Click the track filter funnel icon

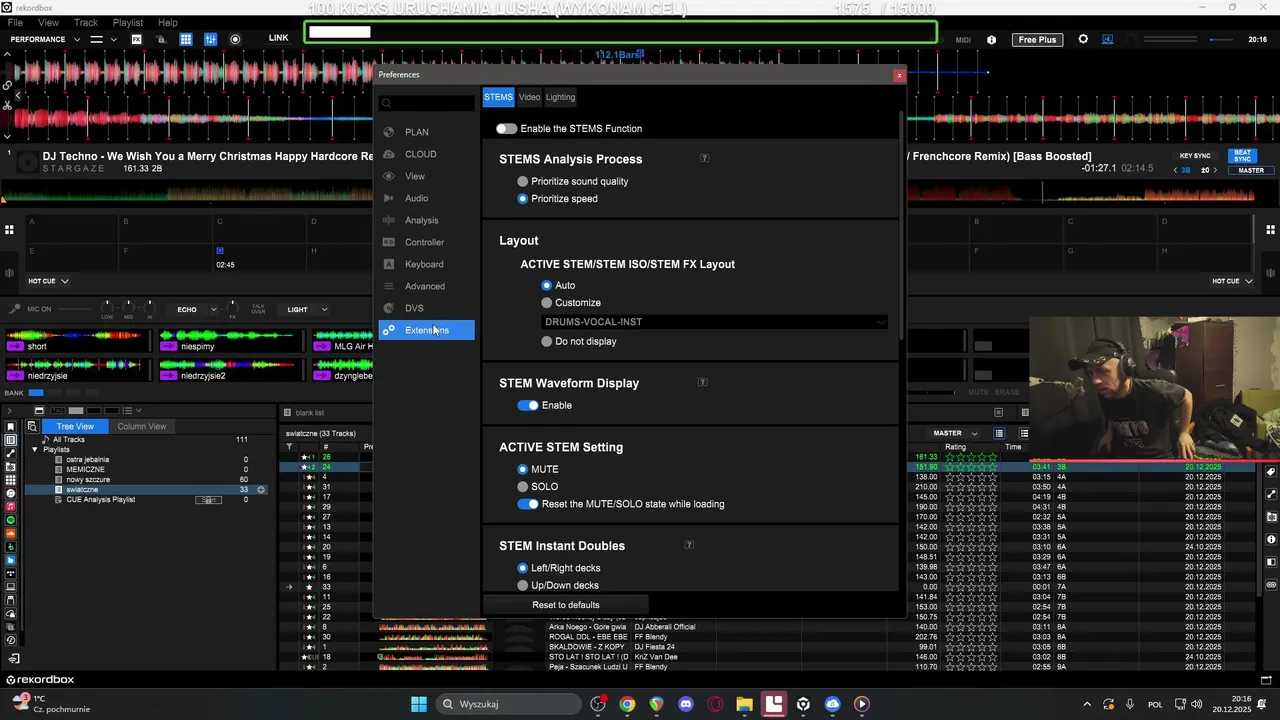point(289,447)
